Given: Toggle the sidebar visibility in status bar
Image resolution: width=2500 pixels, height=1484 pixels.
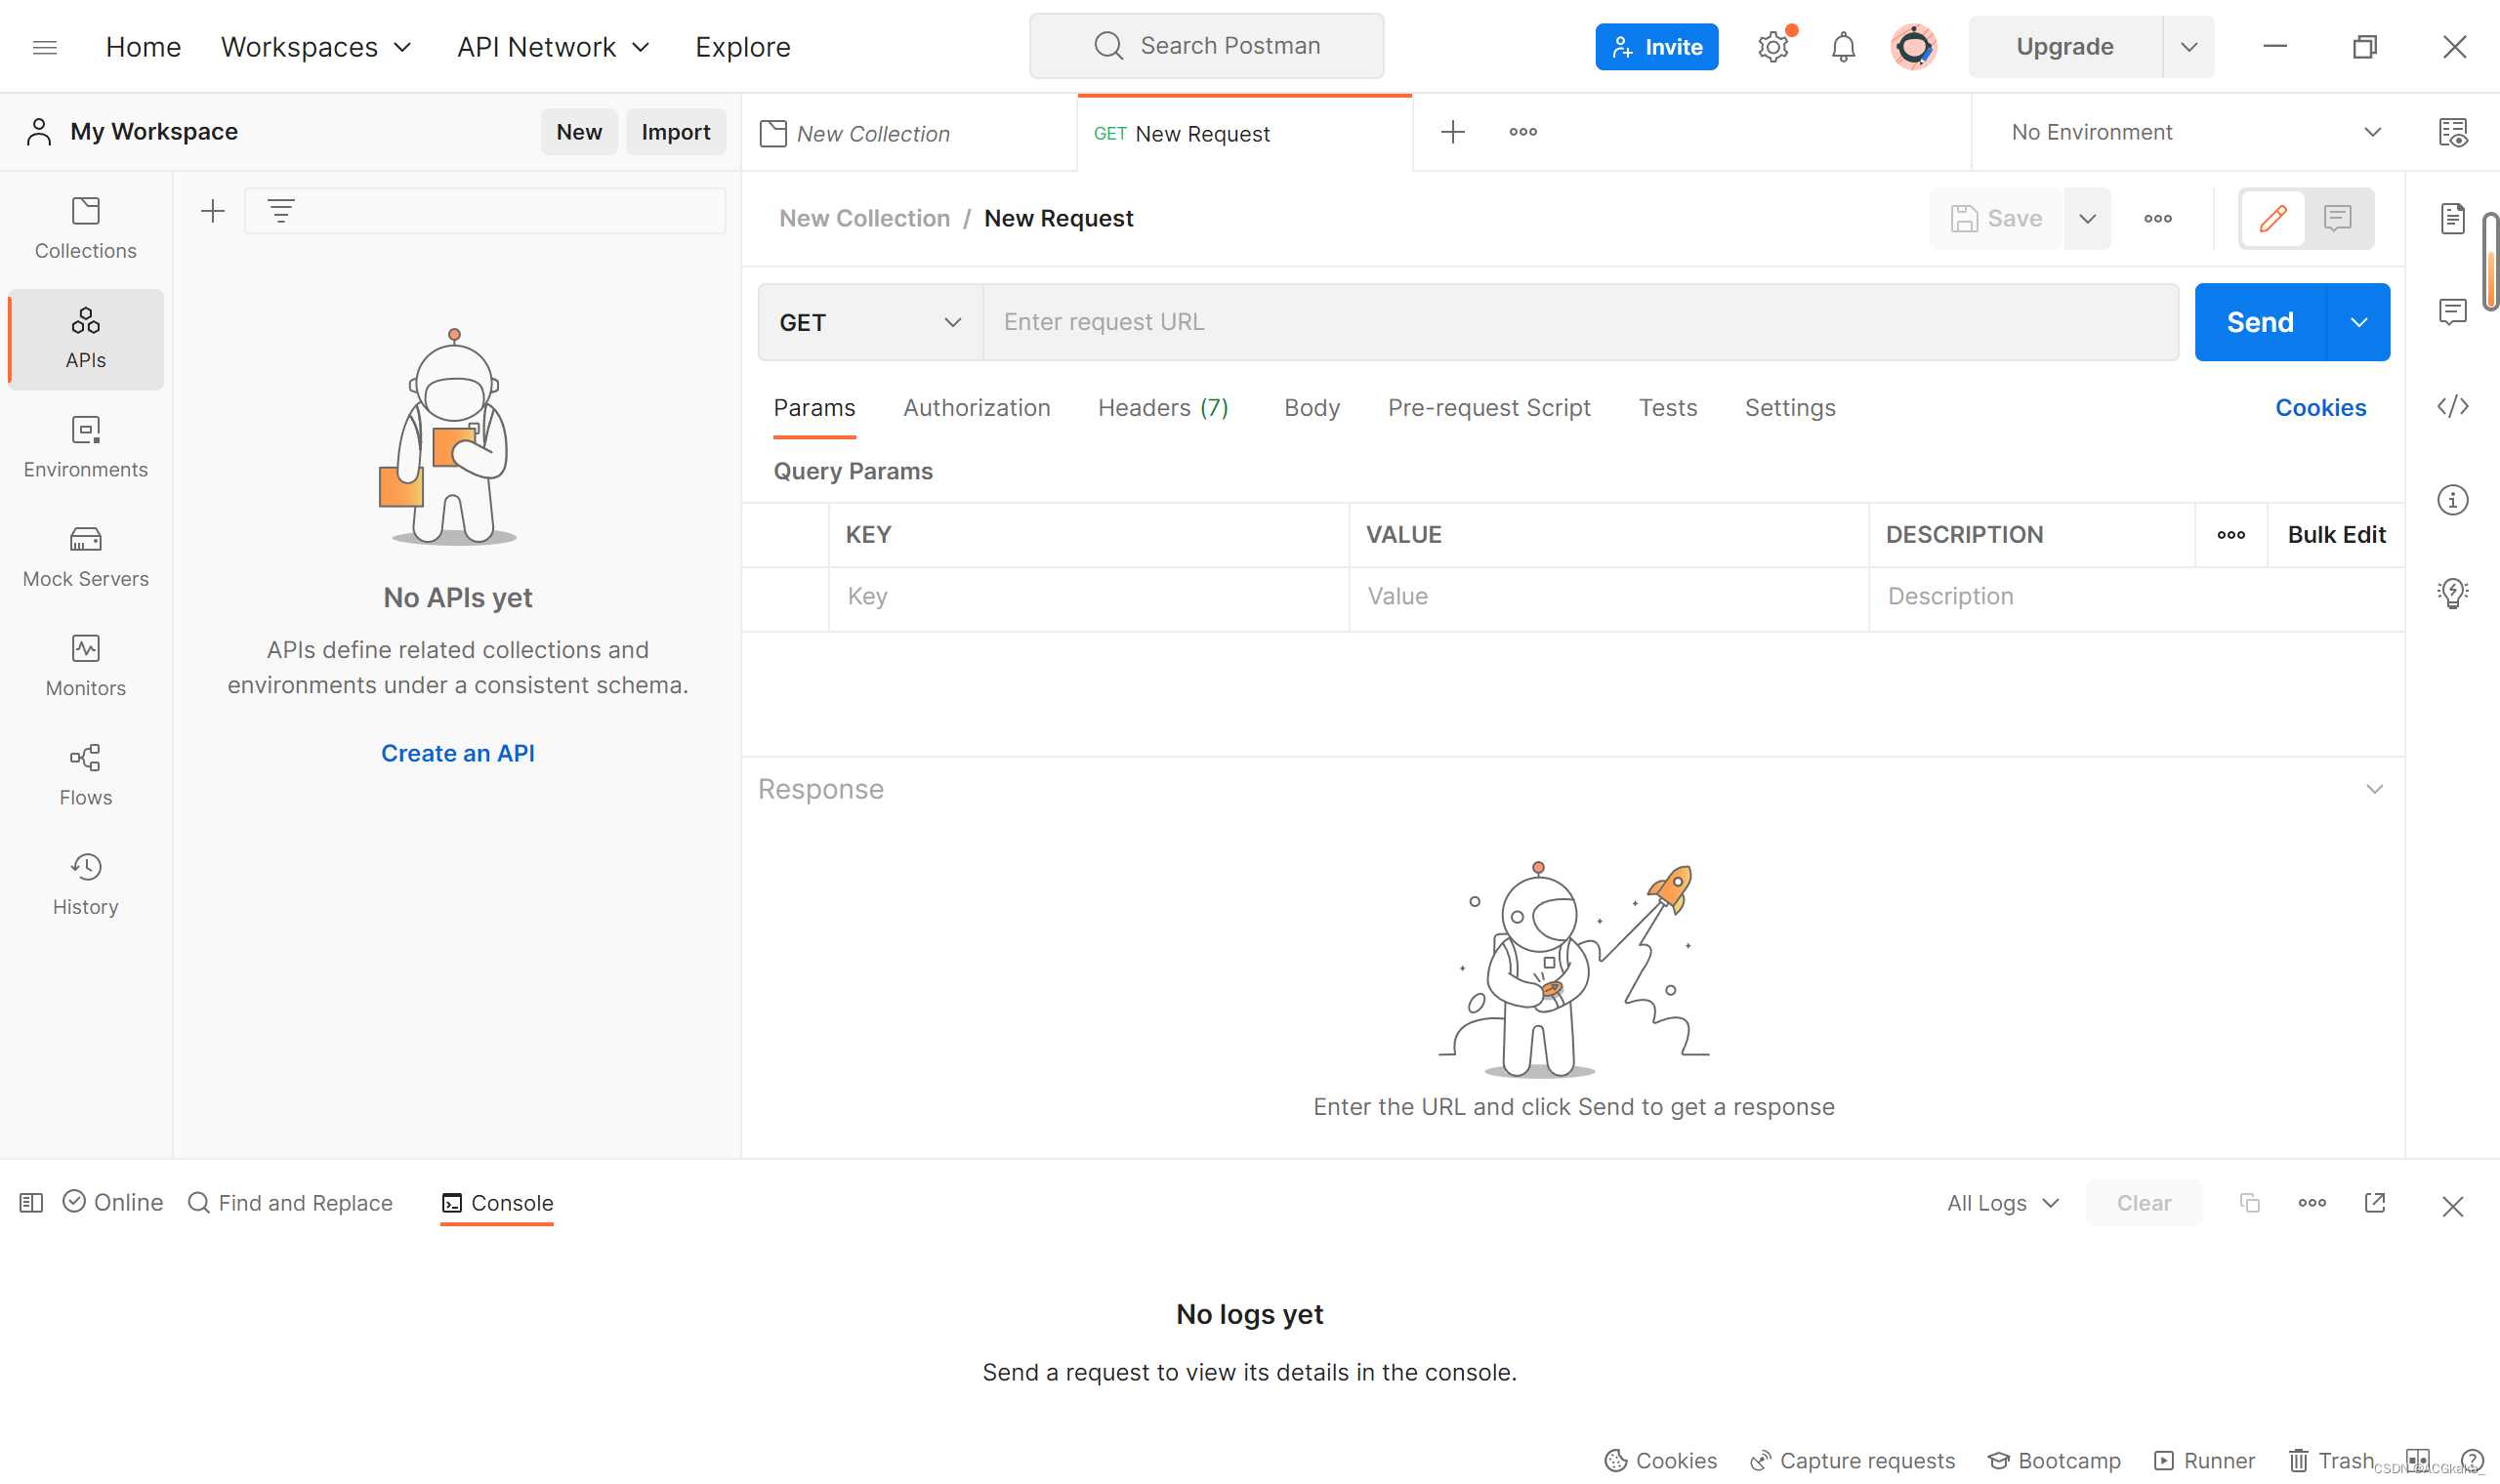Looking at the screenshot, I should coord(31,1202).
